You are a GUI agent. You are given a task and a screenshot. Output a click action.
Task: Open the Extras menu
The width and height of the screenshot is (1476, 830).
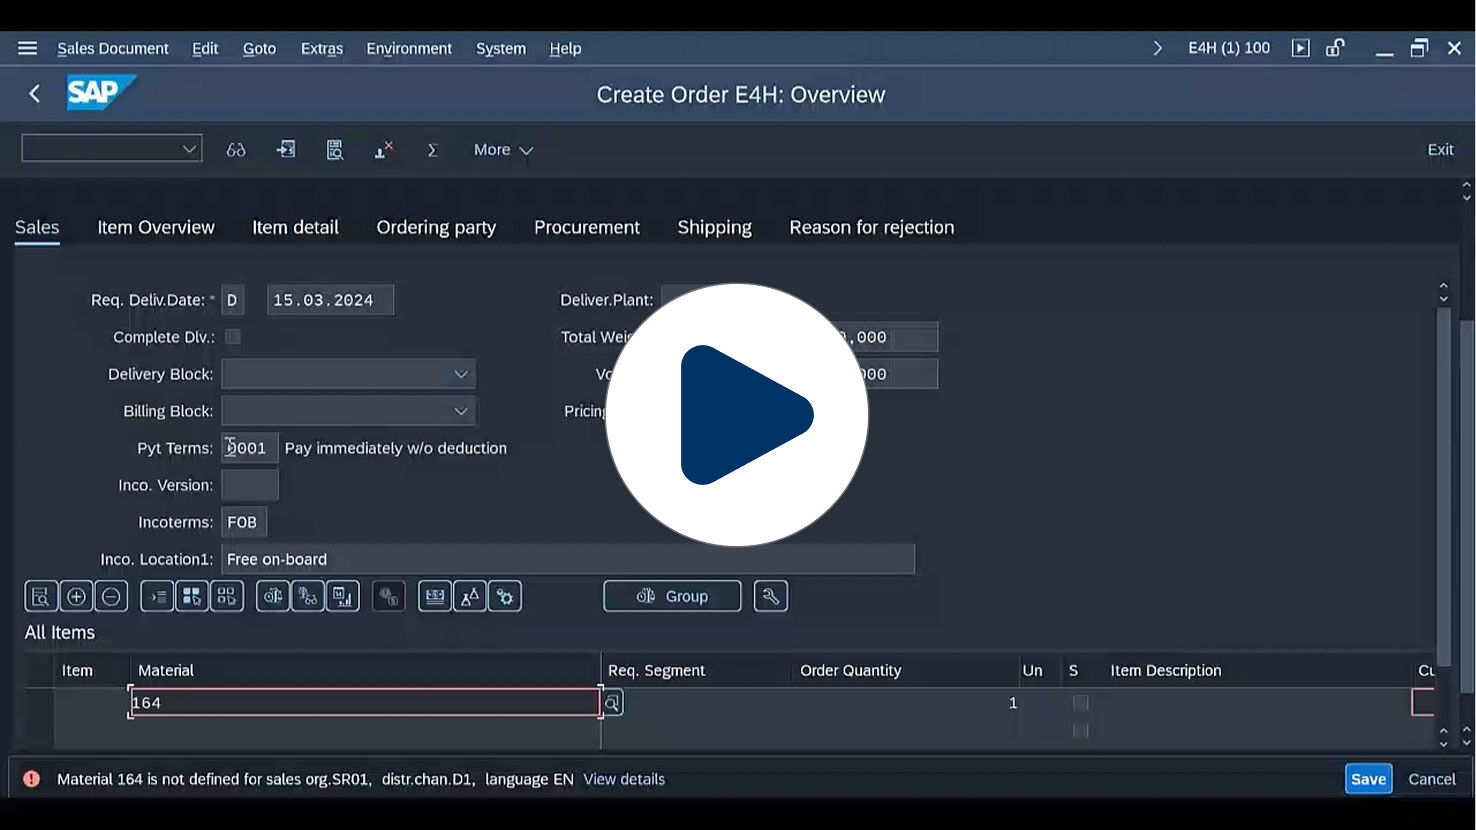point(322,48)
